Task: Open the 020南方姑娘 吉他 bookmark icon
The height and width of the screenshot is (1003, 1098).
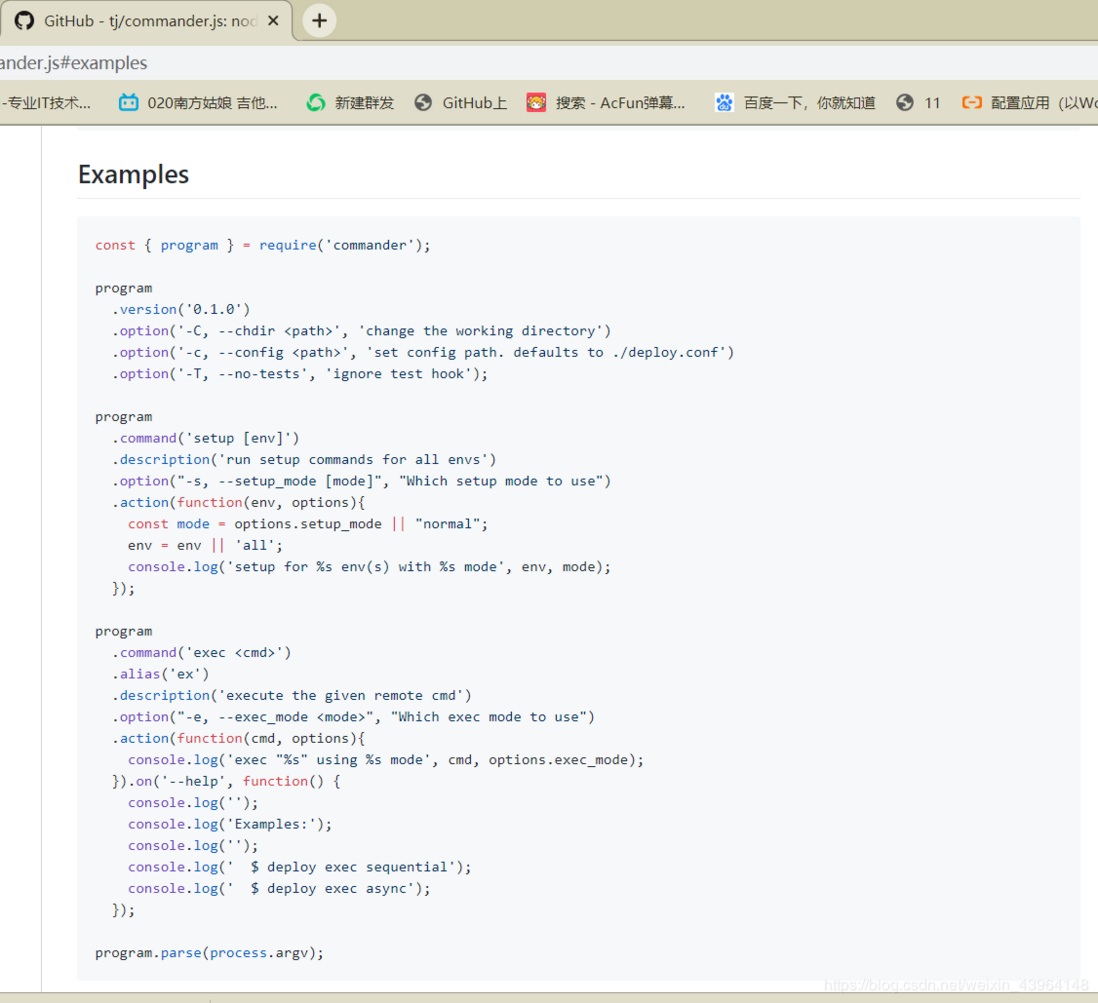Action: point(128,103)
